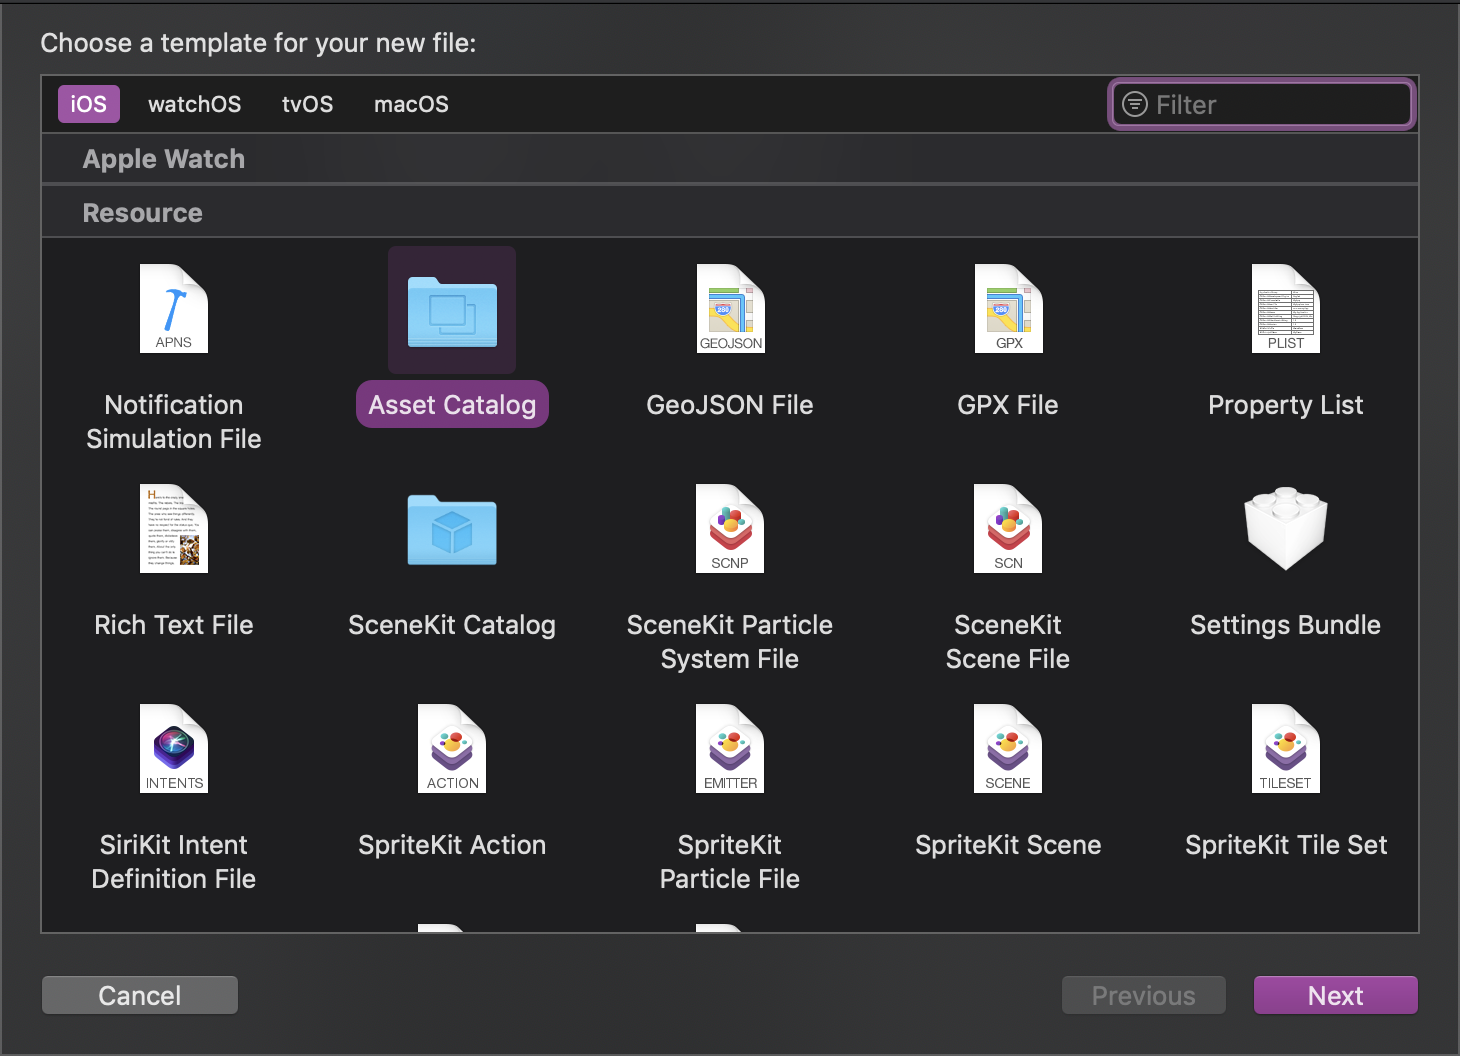
Task: Pick the GeoJSON File template icon
Action: click(x=730, y=309)
